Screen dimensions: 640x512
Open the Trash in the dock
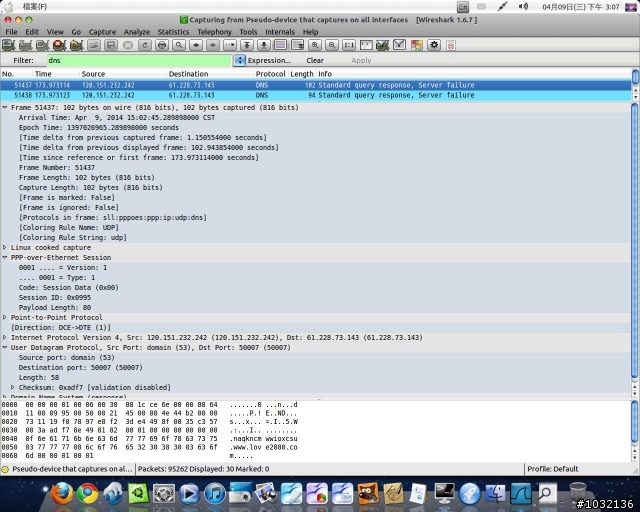click(x=578, y=493)
